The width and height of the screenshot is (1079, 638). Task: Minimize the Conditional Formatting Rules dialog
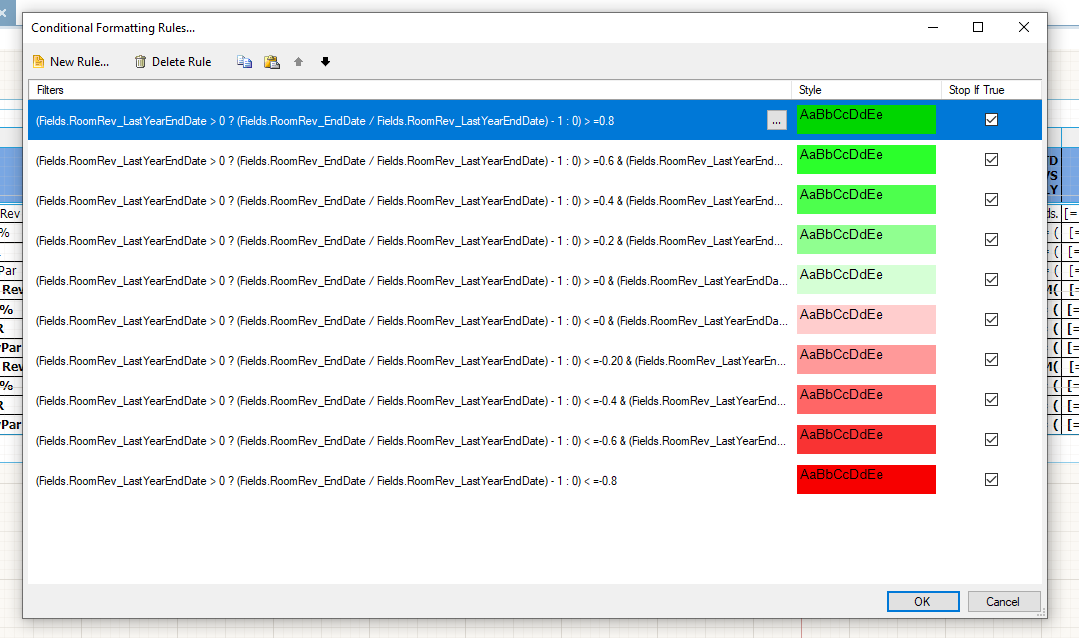tap(933, 28)
